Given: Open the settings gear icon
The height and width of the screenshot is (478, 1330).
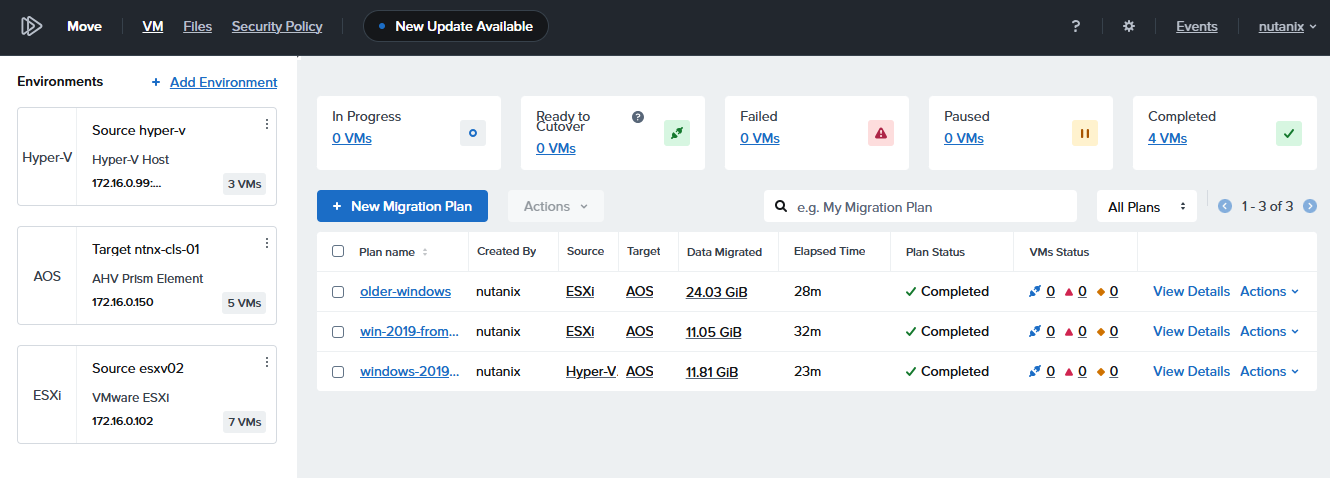Looking at the screenshot, I should pyautogui.click(x=1129, y=26).
